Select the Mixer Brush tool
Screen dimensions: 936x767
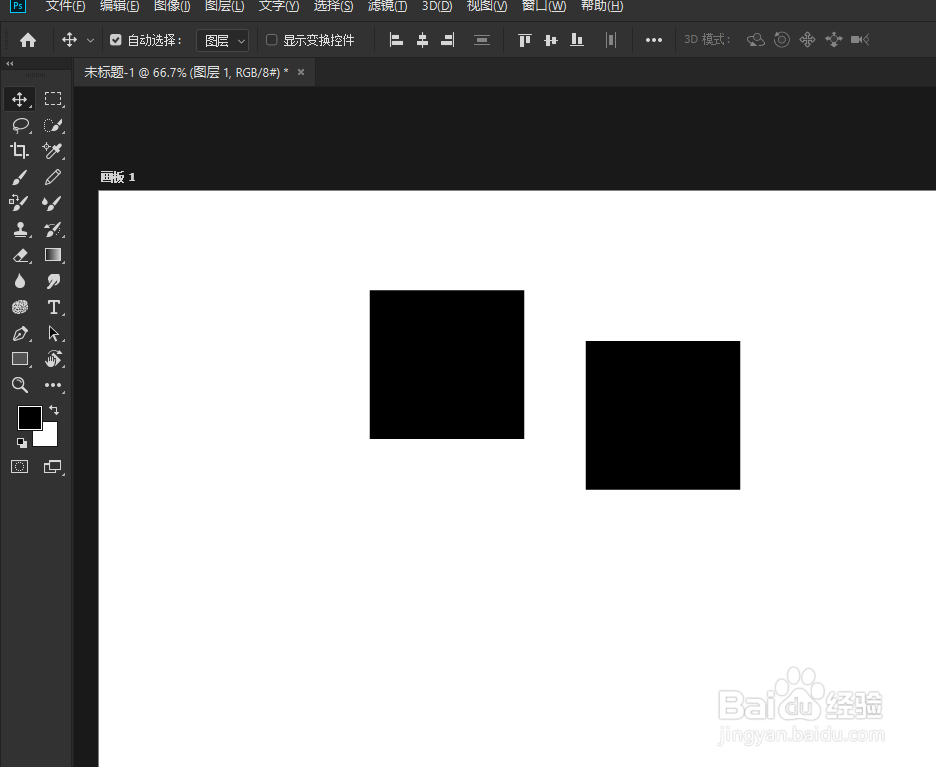[x=52, y=203]
